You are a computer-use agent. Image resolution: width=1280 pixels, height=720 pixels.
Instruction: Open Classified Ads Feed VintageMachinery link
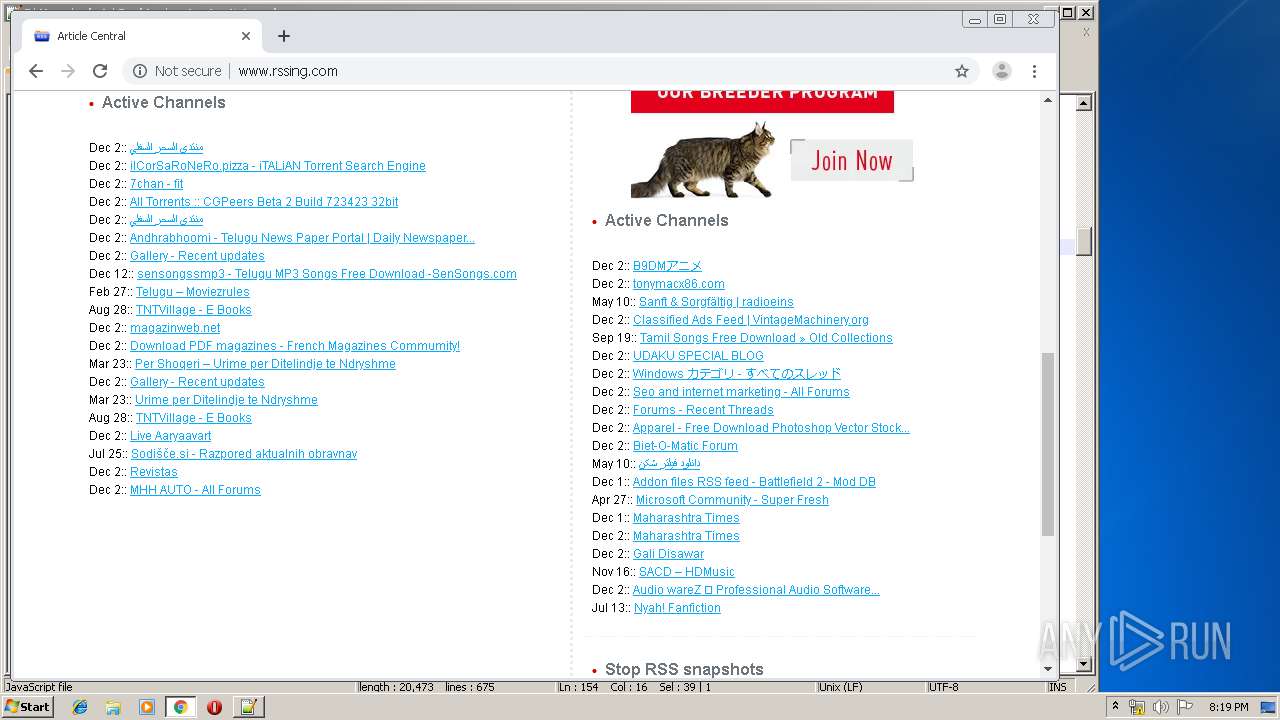[751, 320]
